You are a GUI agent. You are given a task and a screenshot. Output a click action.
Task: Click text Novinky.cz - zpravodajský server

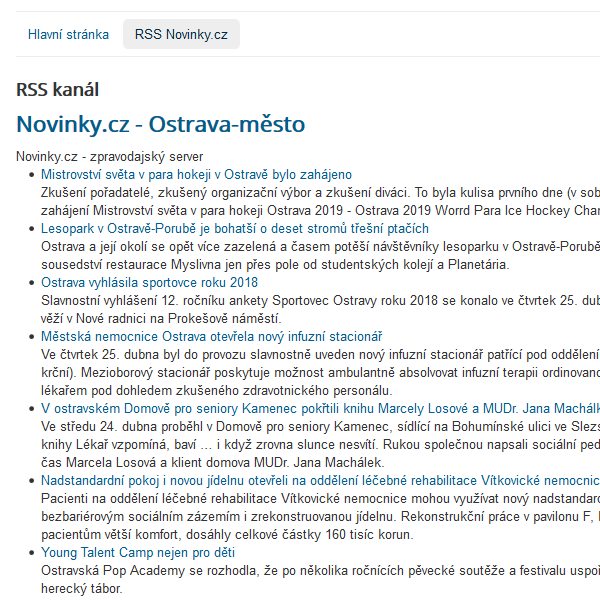tap(109, 157)
